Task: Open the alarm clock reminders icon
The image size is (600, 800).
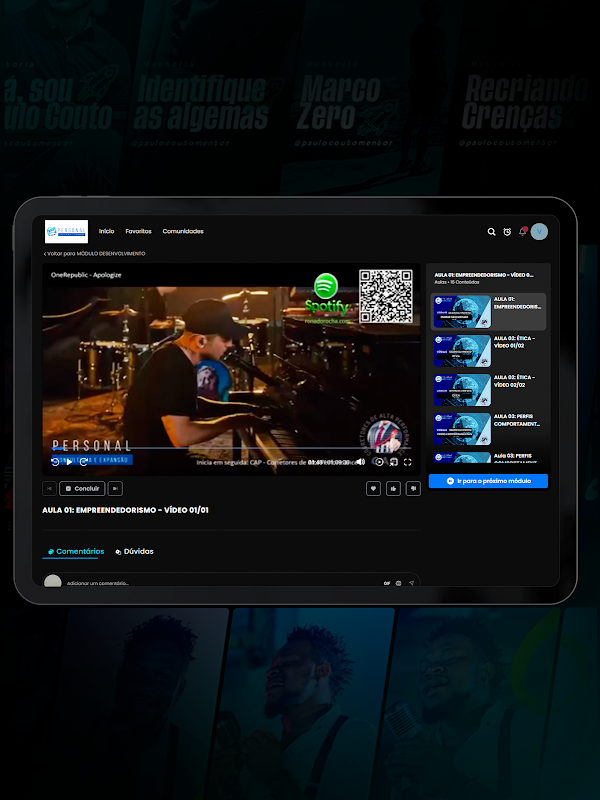Action: tap(507, 232)
